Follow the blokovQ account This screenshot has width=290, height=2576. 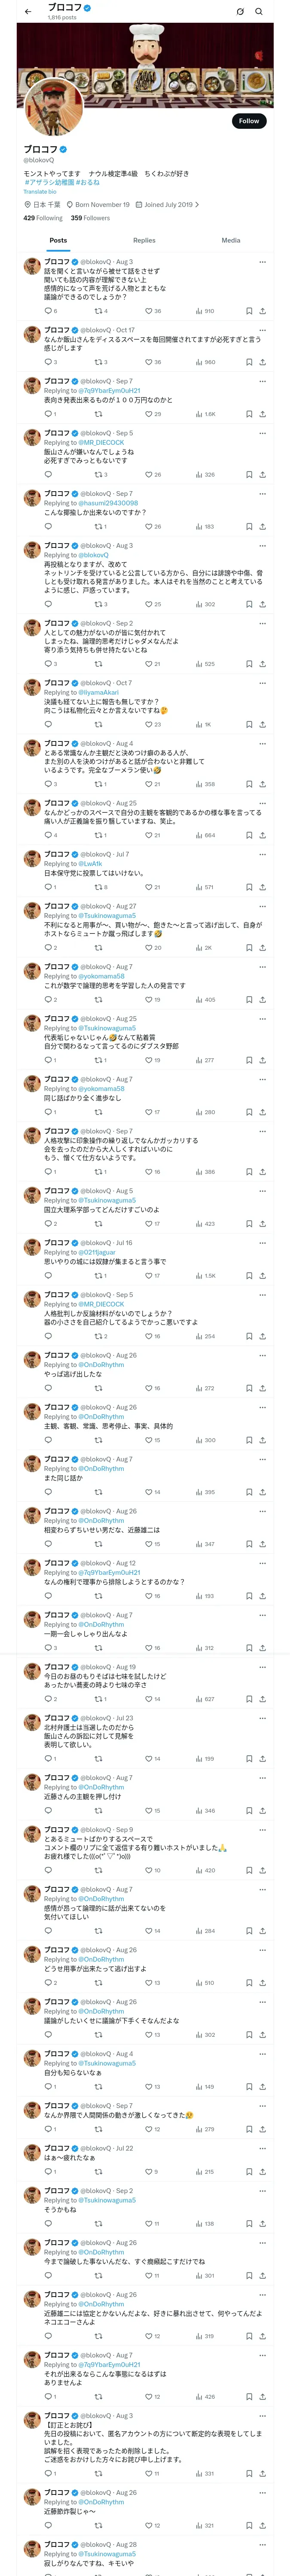pos(248,121)
